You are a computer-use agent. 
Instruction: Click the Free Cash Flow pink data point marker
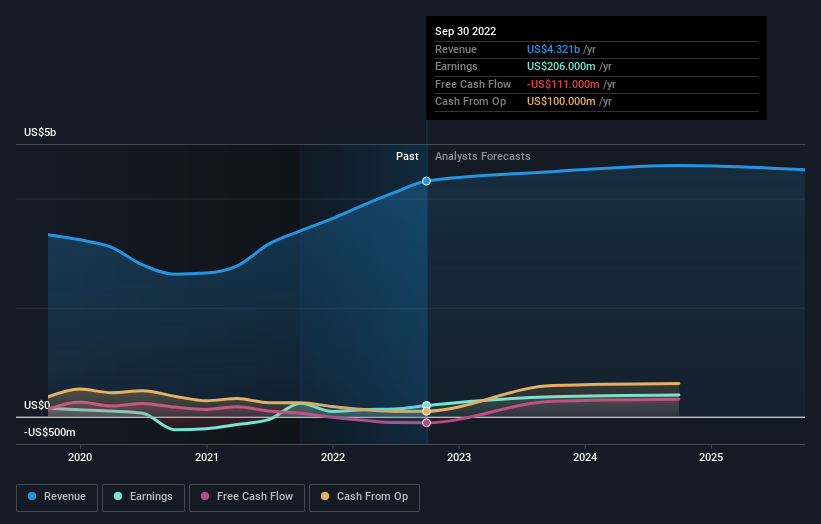pos(427,423)
